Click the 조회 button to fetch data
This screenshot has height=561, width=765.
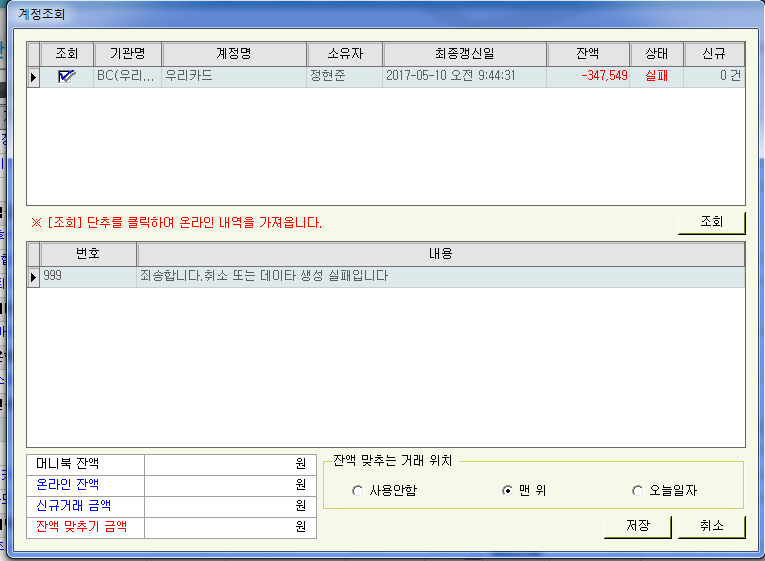pos(711,222)
